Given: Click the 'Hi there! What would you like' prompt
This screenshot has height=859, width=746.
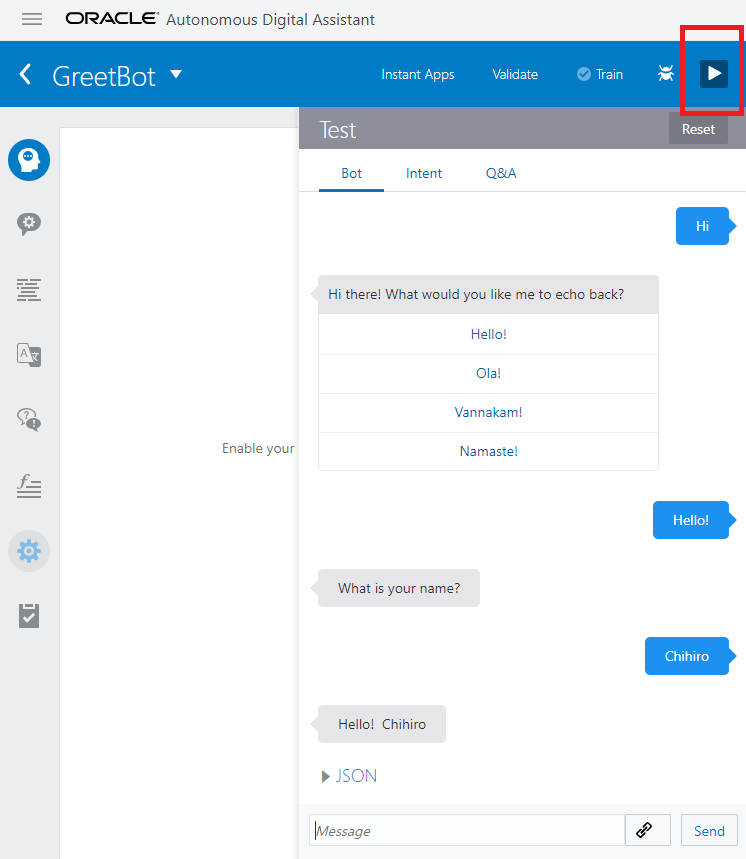Looking at the screenshot, I should click(x=488, y=295).
